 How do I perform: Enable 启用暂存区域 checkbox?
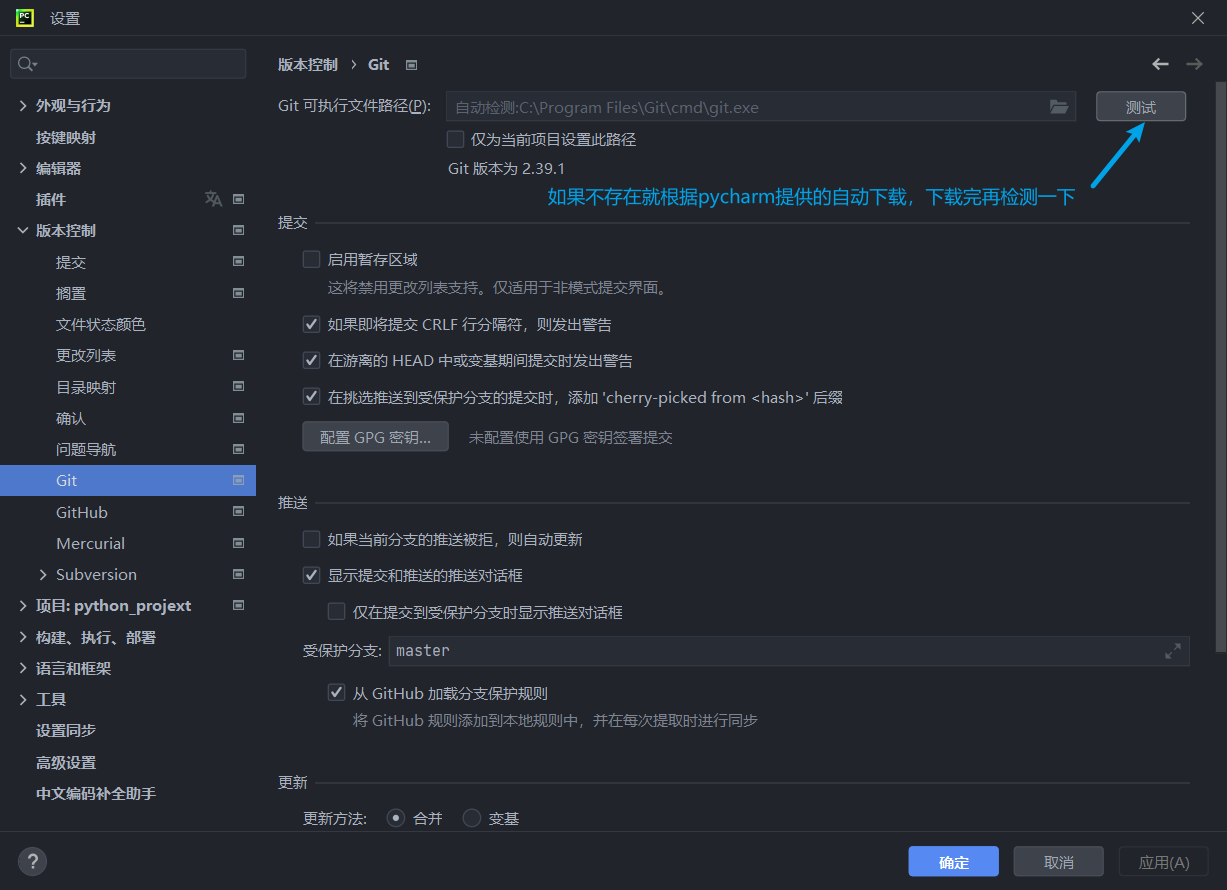tap(311, 259)
